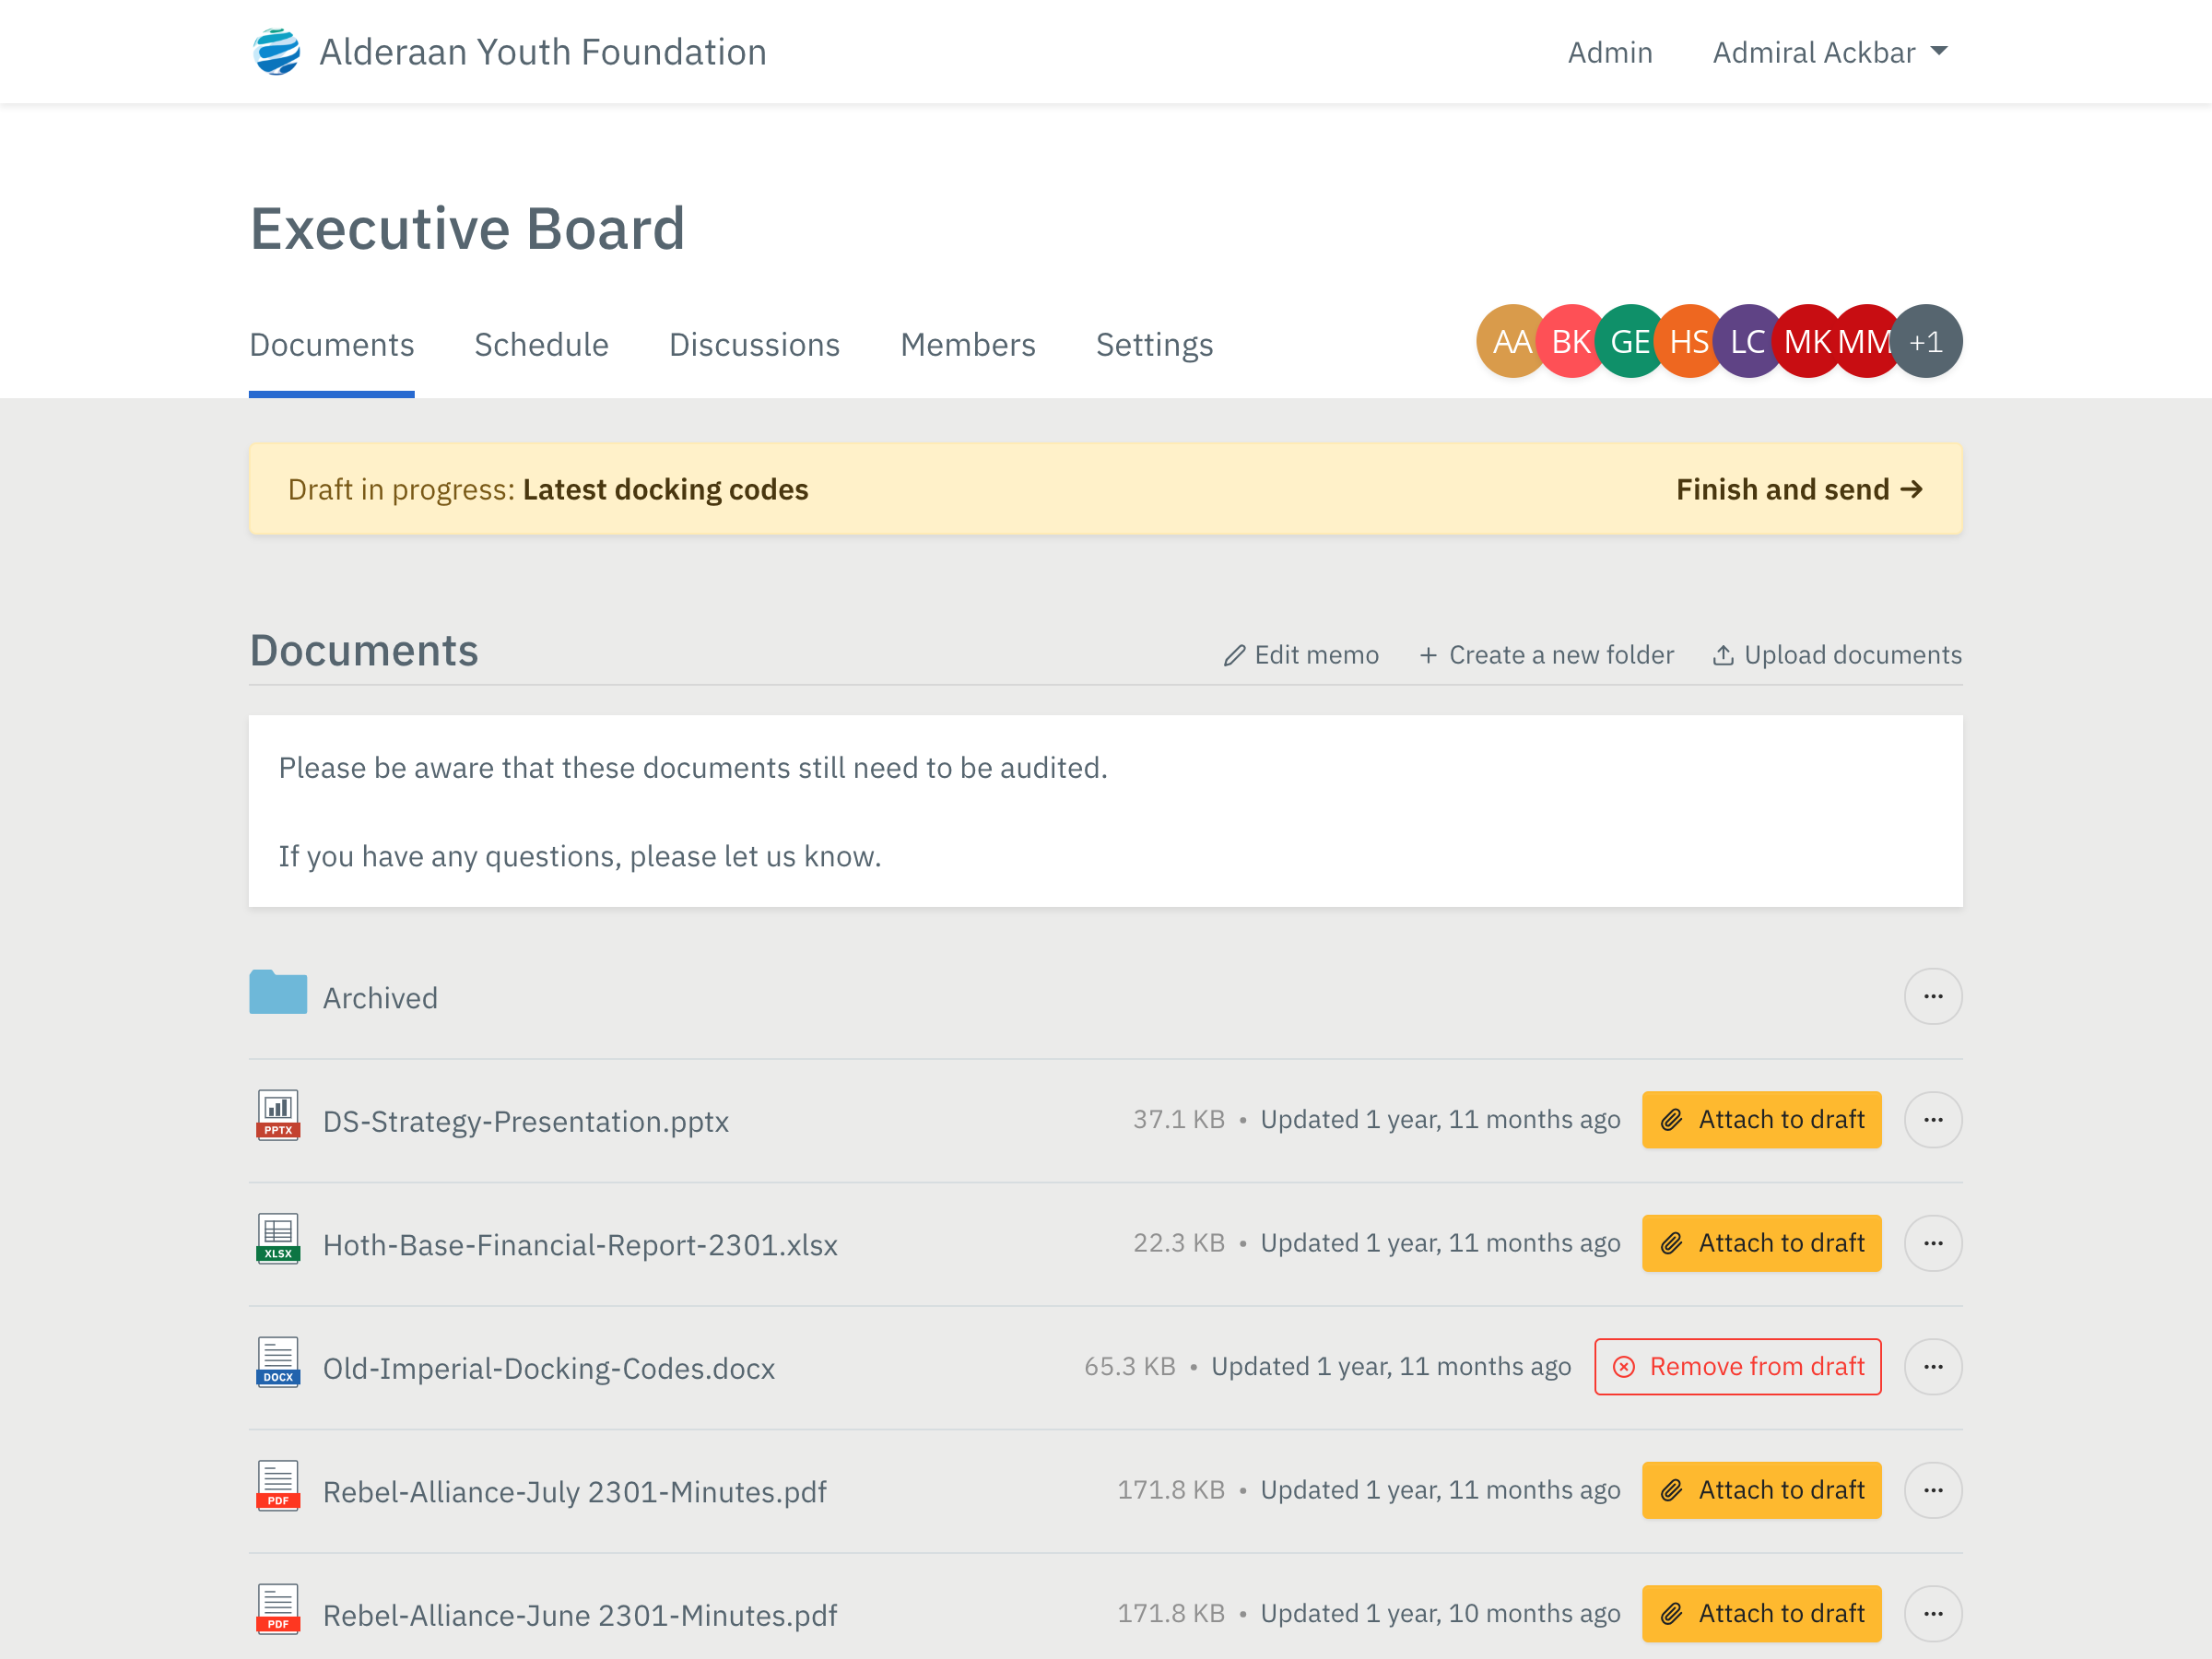
Task: Click the options icon for Hoth-Base-Financial-Report-2301.xlsx
Action: coord(1934,1242)
